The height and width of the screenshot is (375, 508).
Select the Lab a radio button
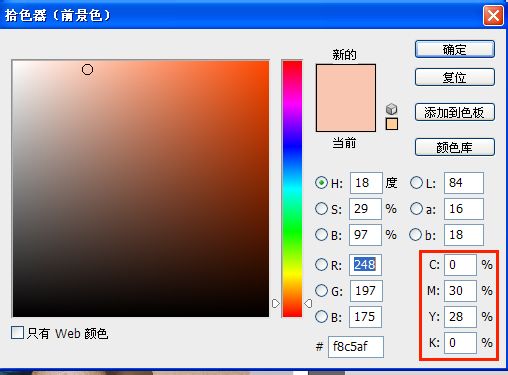[416, 209]
